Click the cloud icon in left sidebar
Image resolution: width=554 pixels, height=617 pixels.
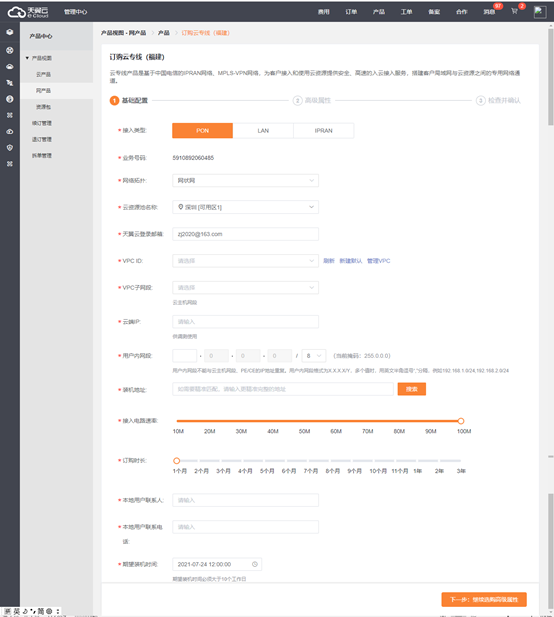10,67
